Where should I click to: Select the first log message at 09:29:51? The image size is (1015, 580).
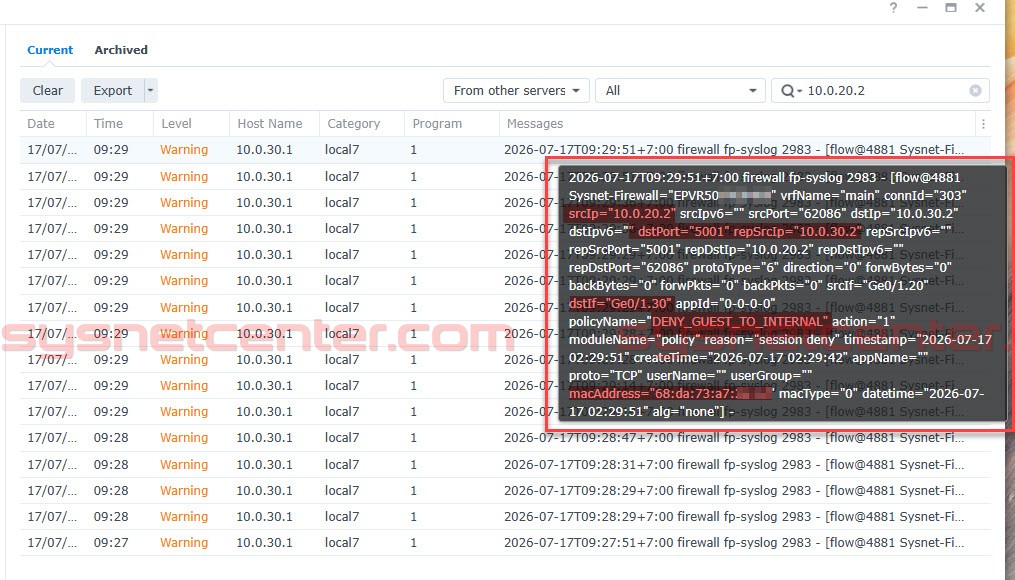pos(734,150)
